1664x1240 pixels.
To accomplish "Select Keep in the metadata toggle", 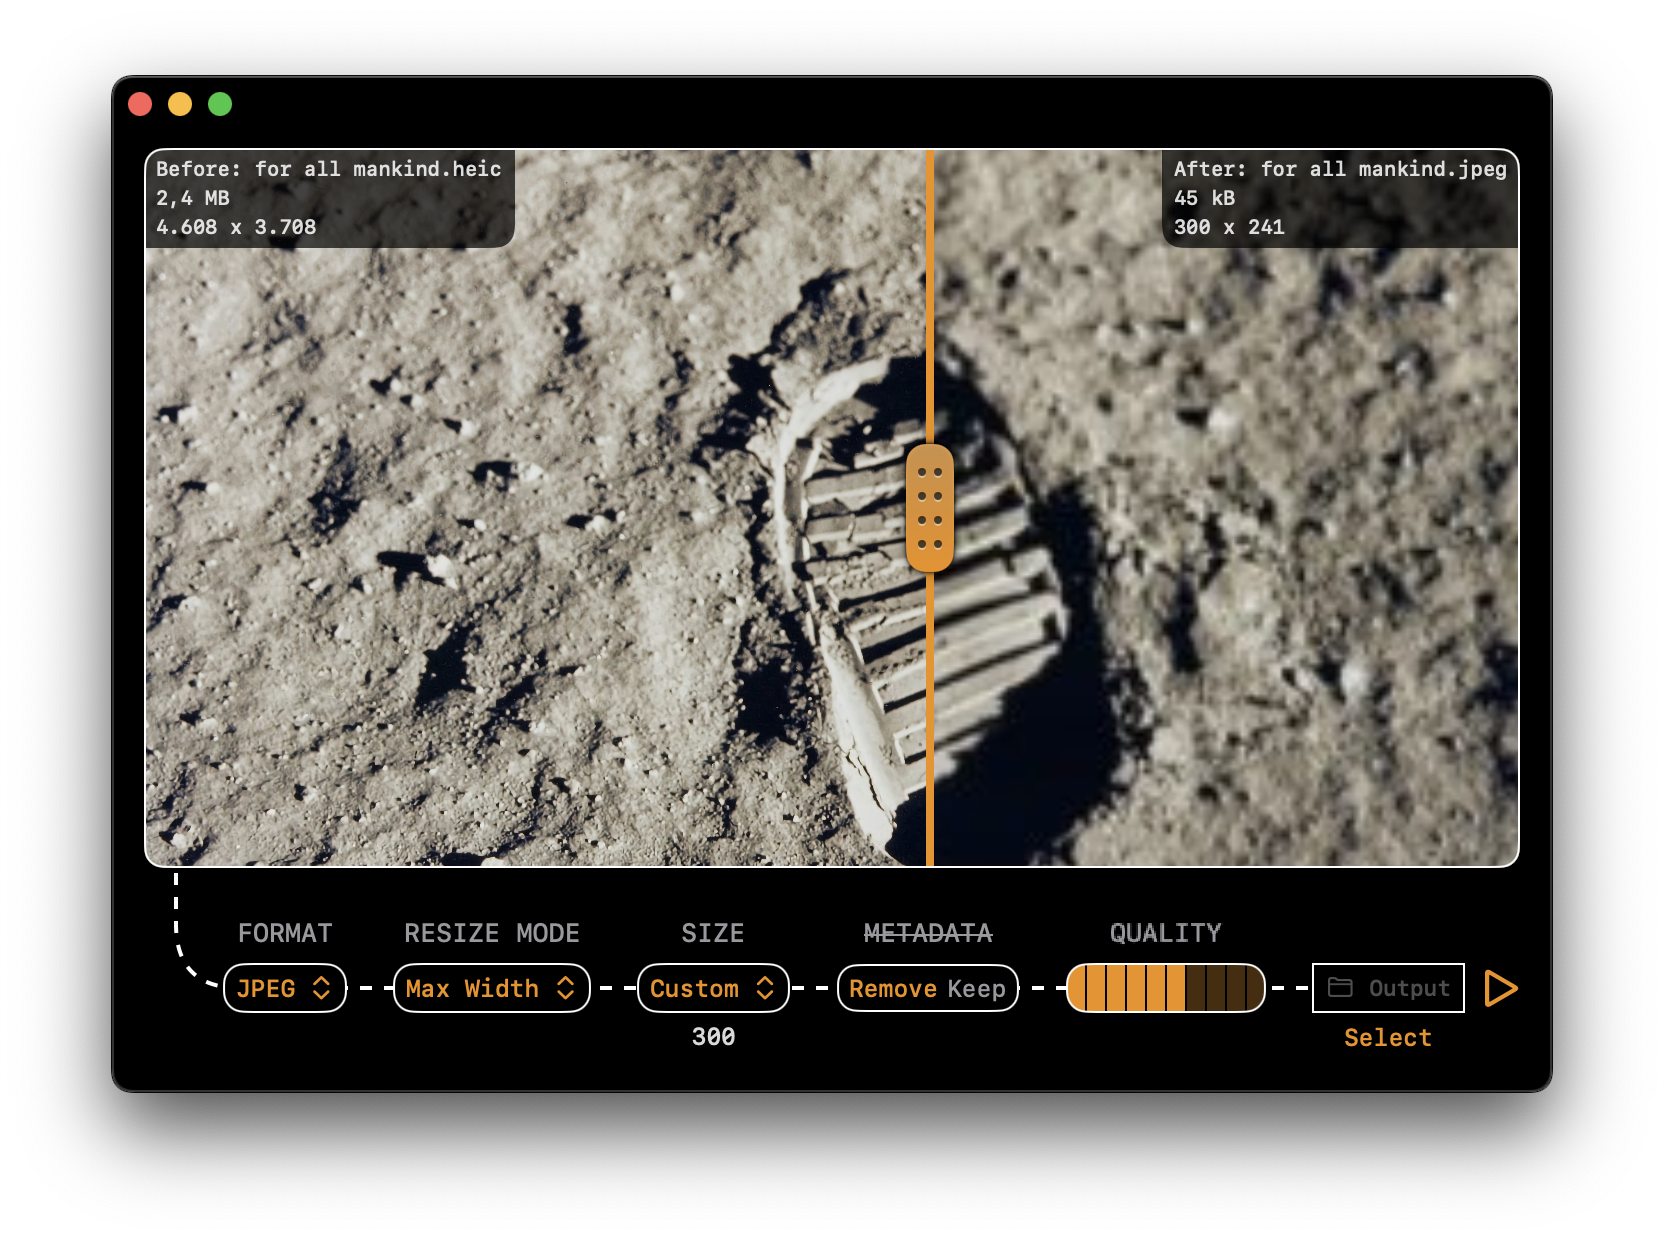I will 977,989.
